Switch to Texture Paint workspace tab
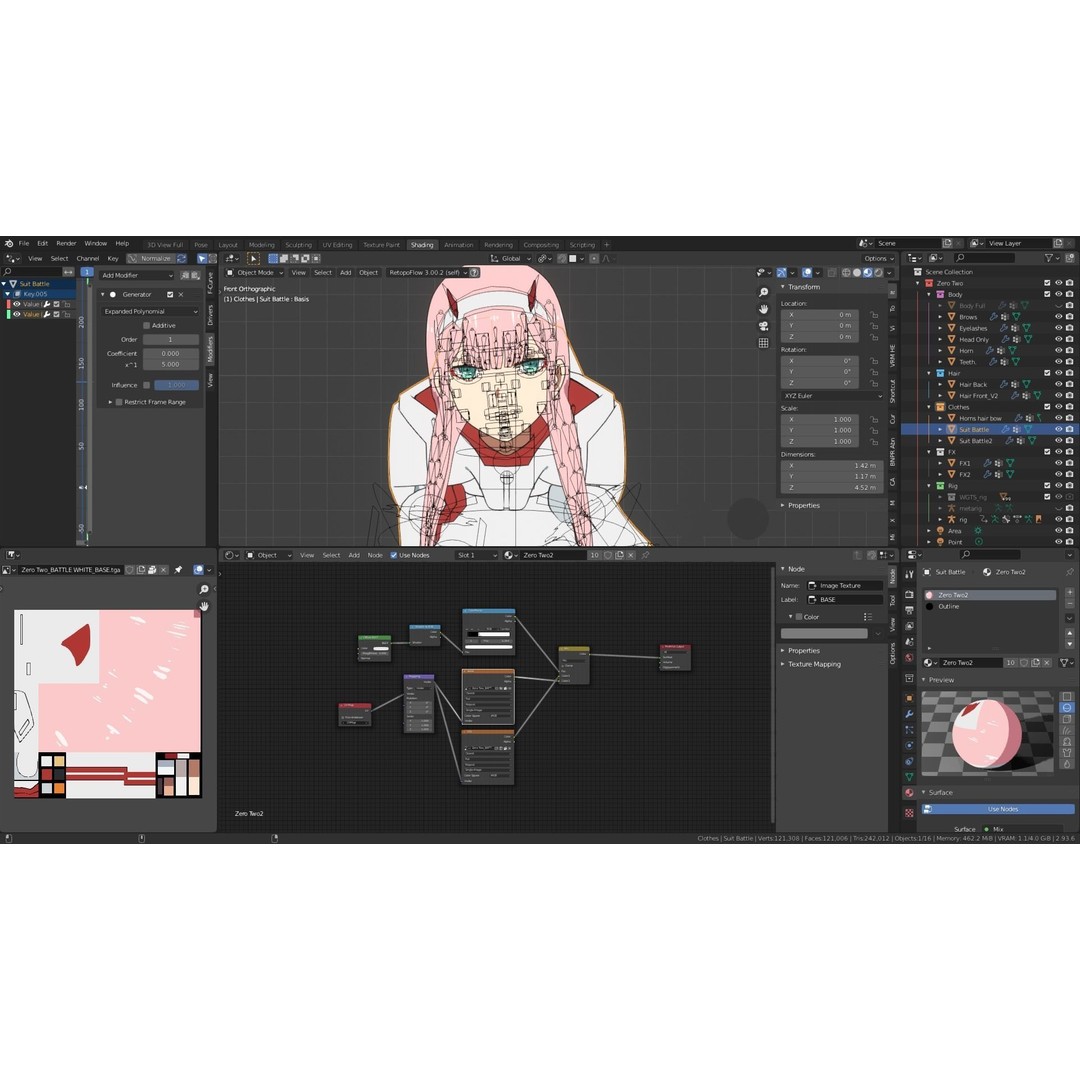Screen dimensions: 1080x1080 [x=381, y=245]
